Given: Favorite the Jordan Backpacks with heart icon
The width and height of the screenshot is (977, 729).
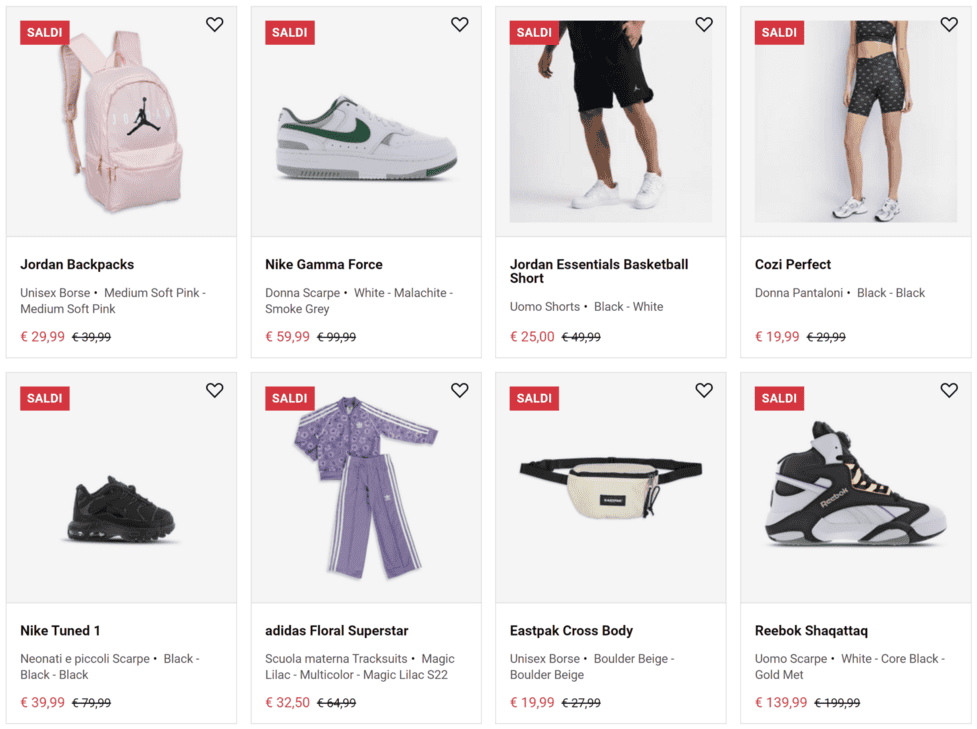Looking at the screenshot, I should [215, 25].
